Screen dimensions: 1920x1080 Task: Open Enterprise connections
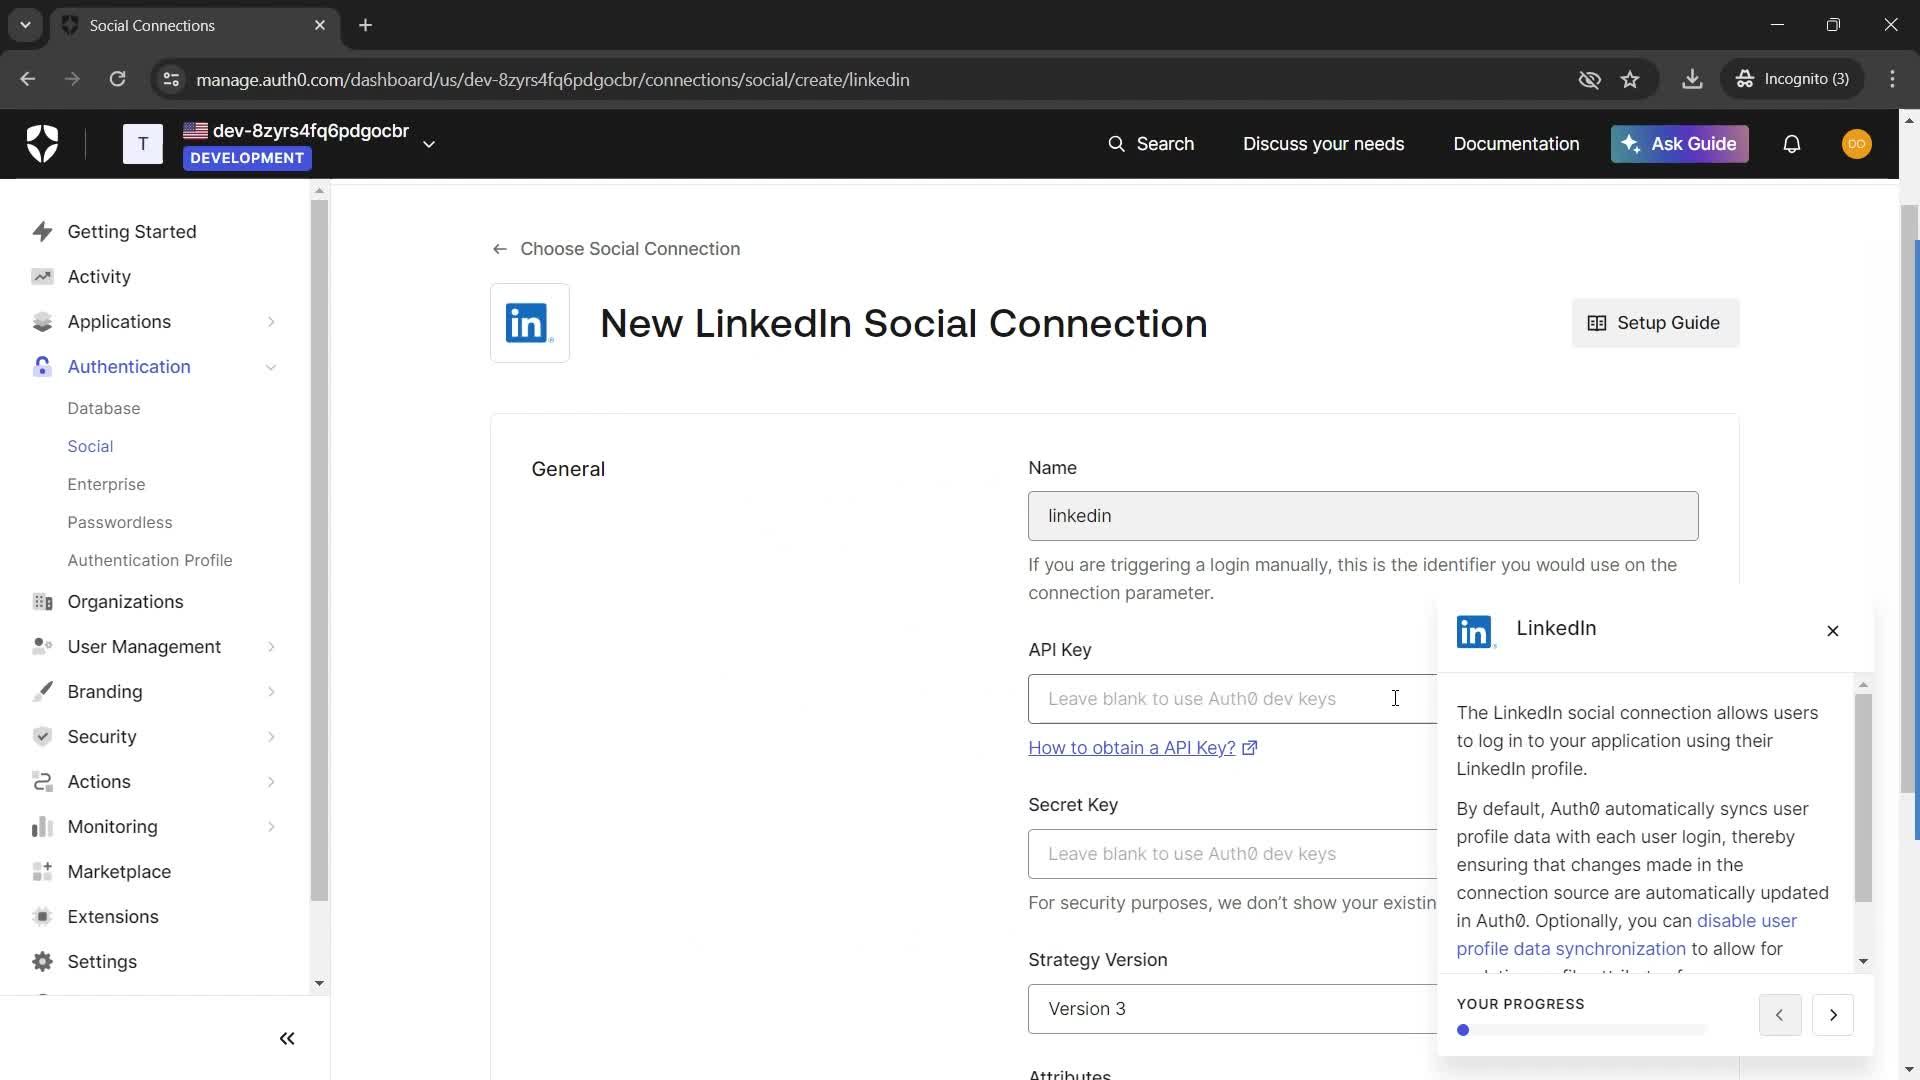click(106, 484)
